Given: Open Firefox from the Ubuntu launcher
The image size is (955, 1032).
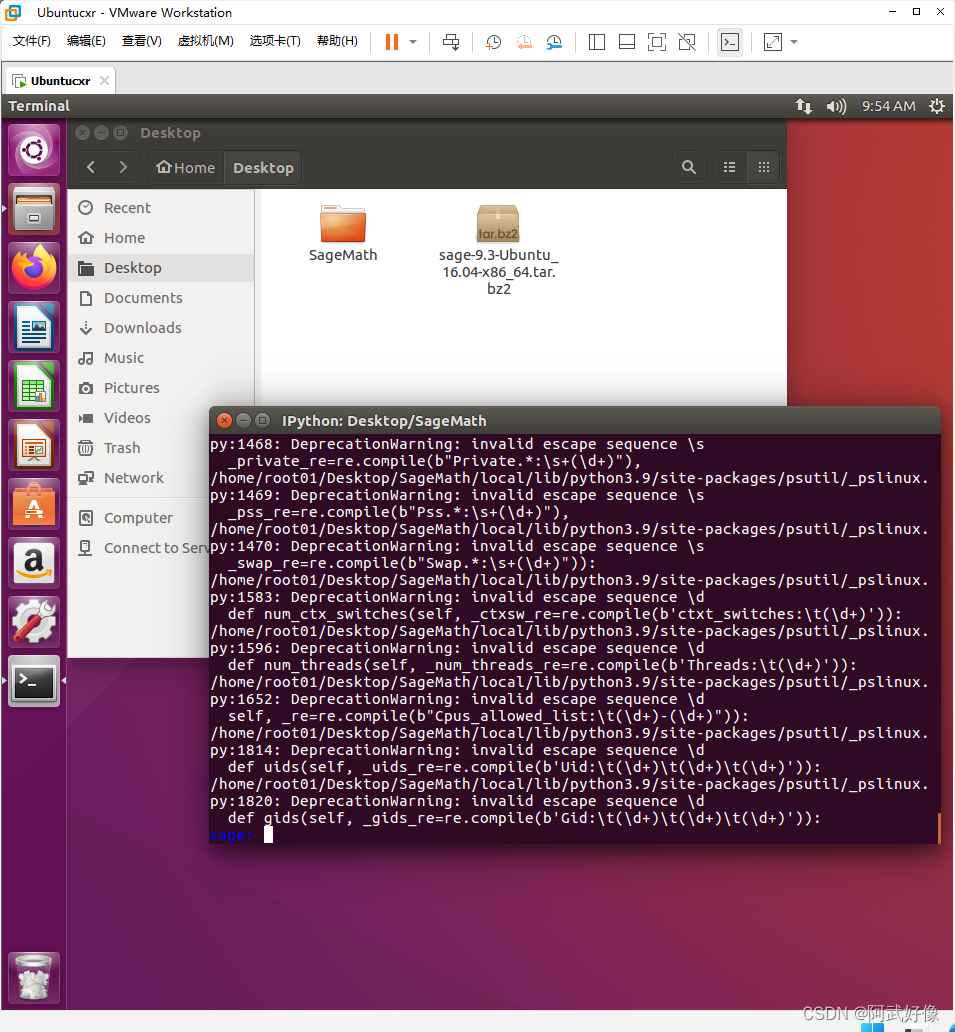Looking at the screenshot, I should pyautogui.click(x=33, y=268).
